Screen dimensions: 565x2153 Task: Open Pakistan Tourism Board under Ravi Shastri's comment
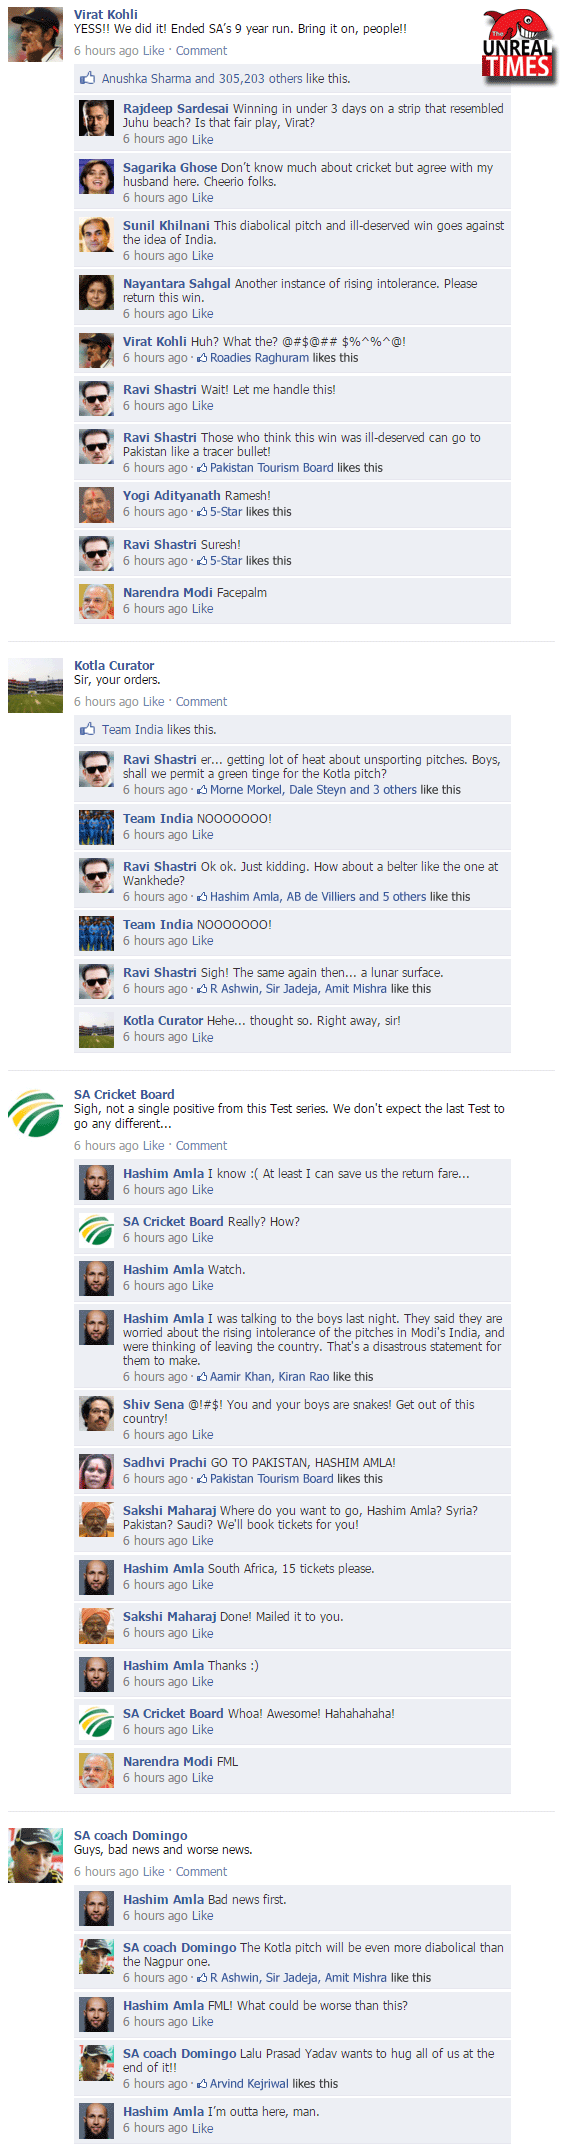tap(272, 467)
